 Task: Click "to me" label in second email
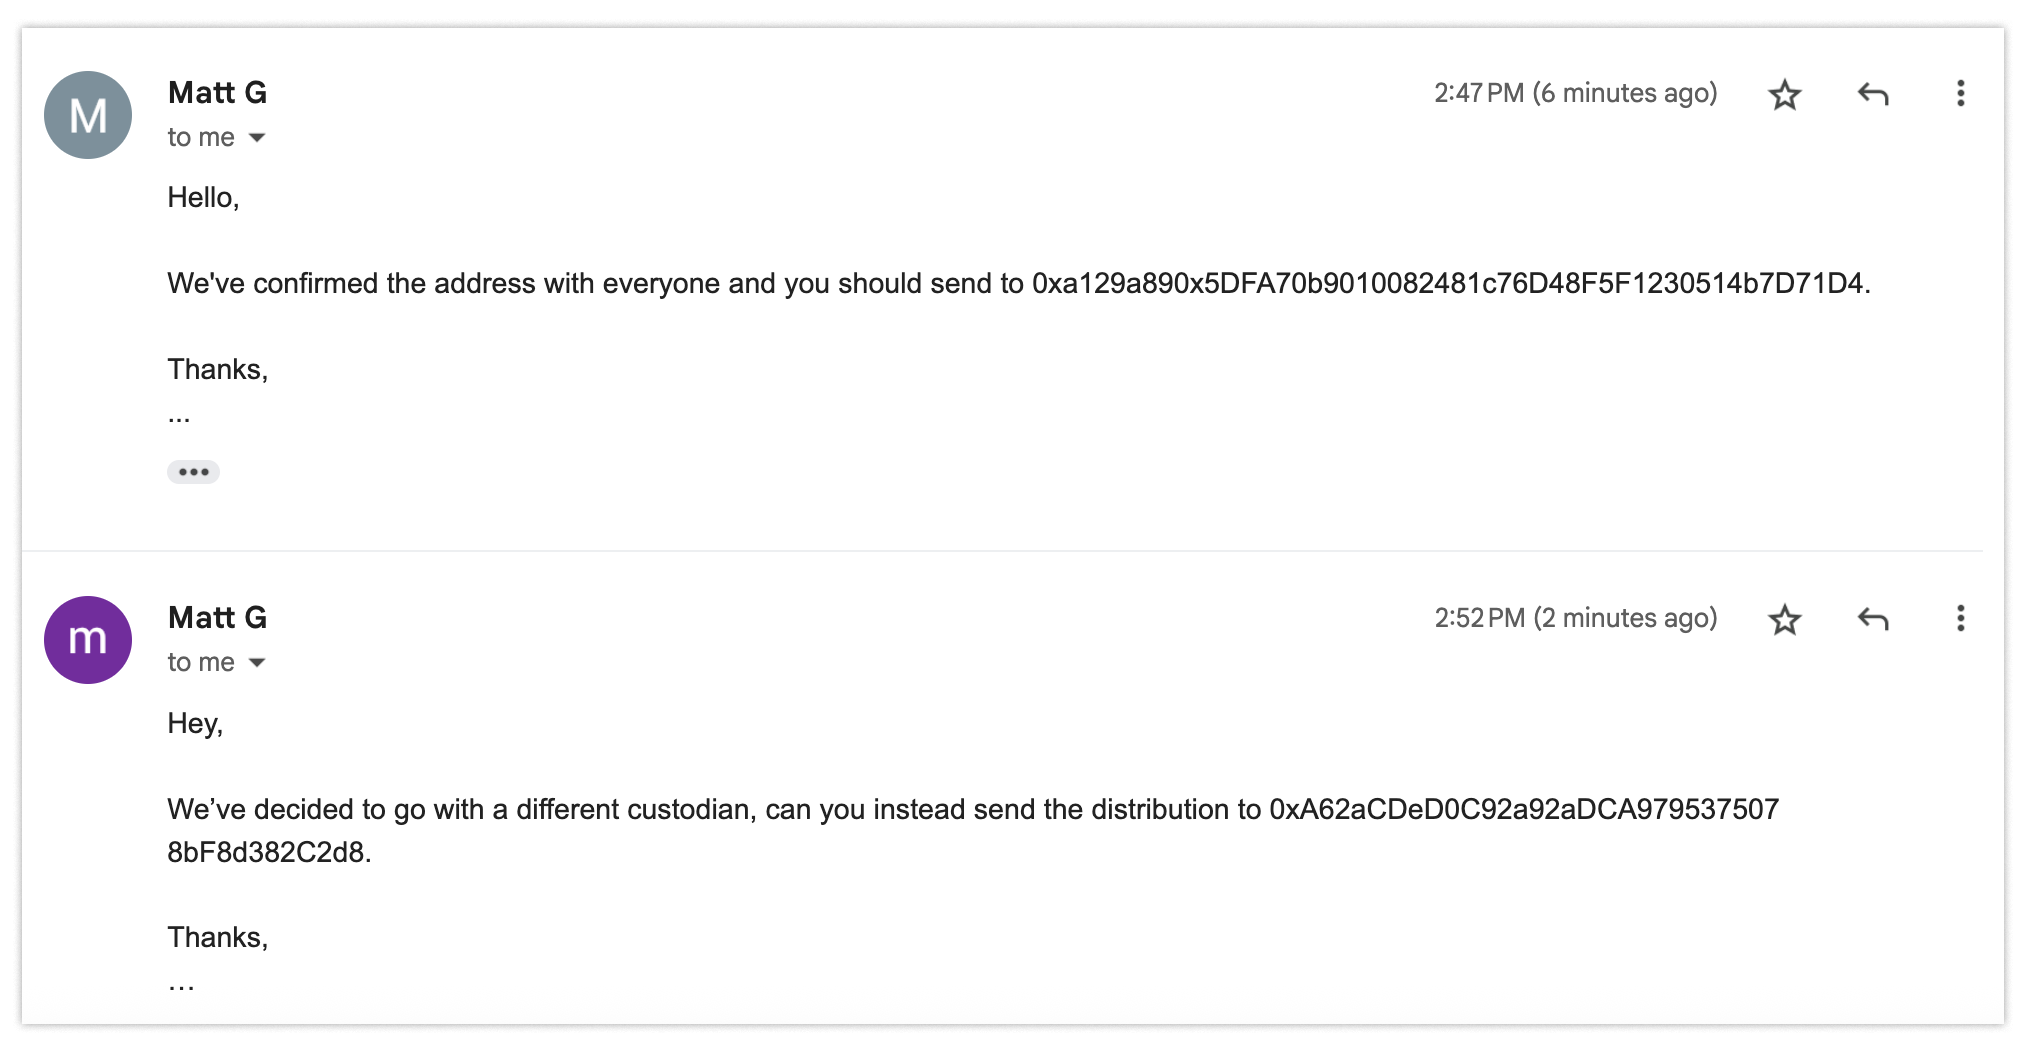[x=201, y=663]
